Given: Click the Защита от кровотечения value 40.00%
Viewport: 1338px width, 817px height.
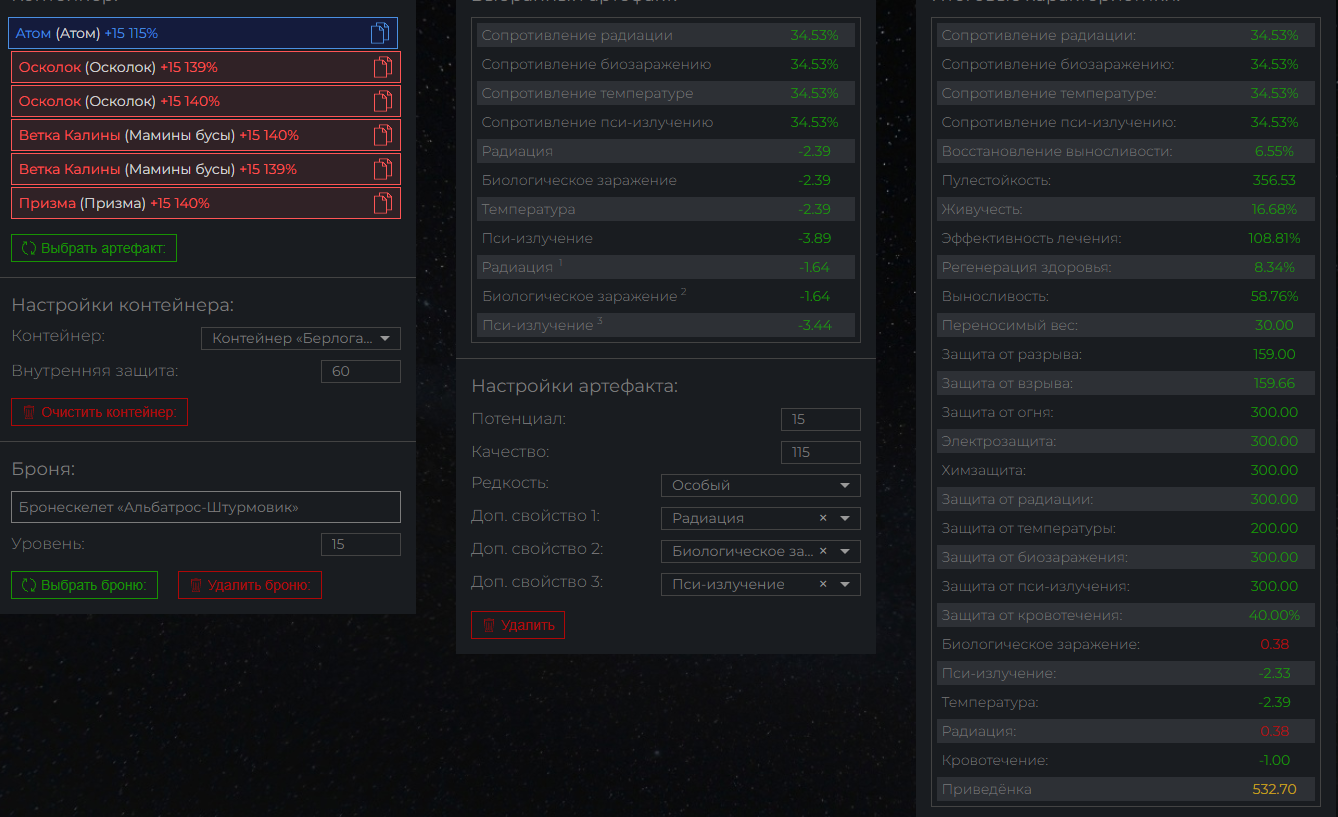Looking at the screenshot, I should pos(1274,616).
